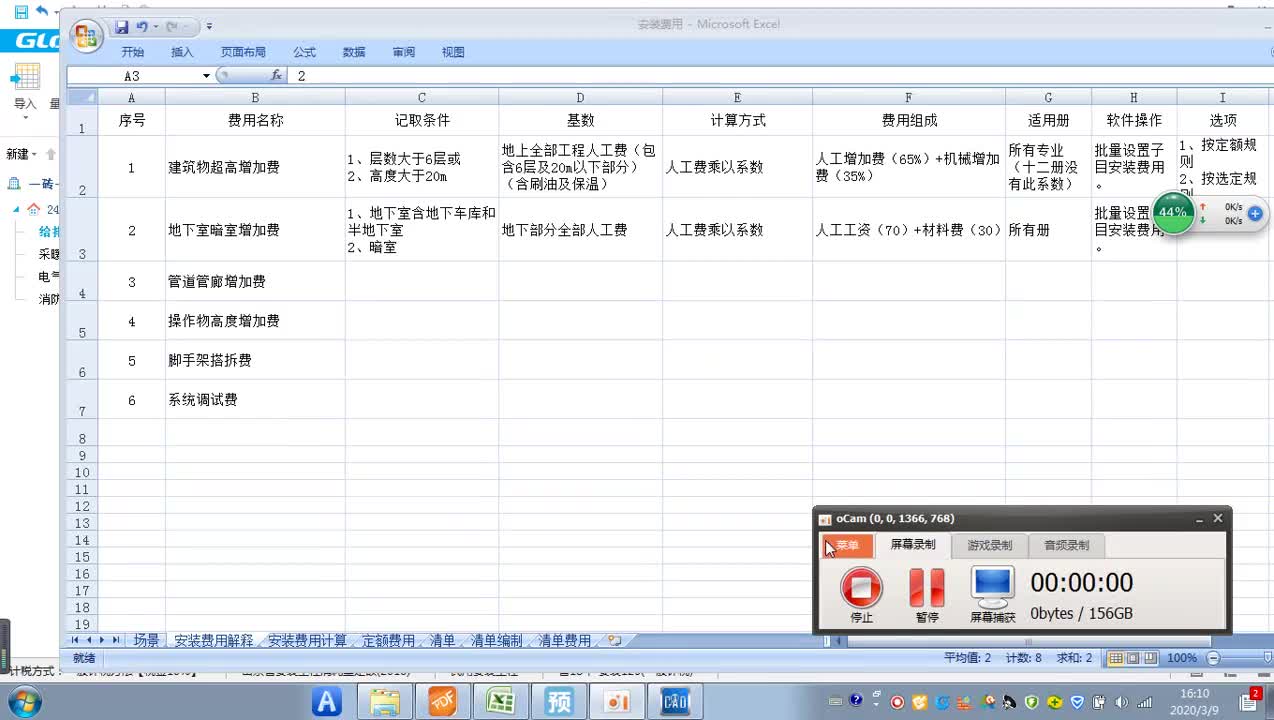
Task: Click 屏幕捕获 screen capture in oCam
Action: tap(993, 595)
